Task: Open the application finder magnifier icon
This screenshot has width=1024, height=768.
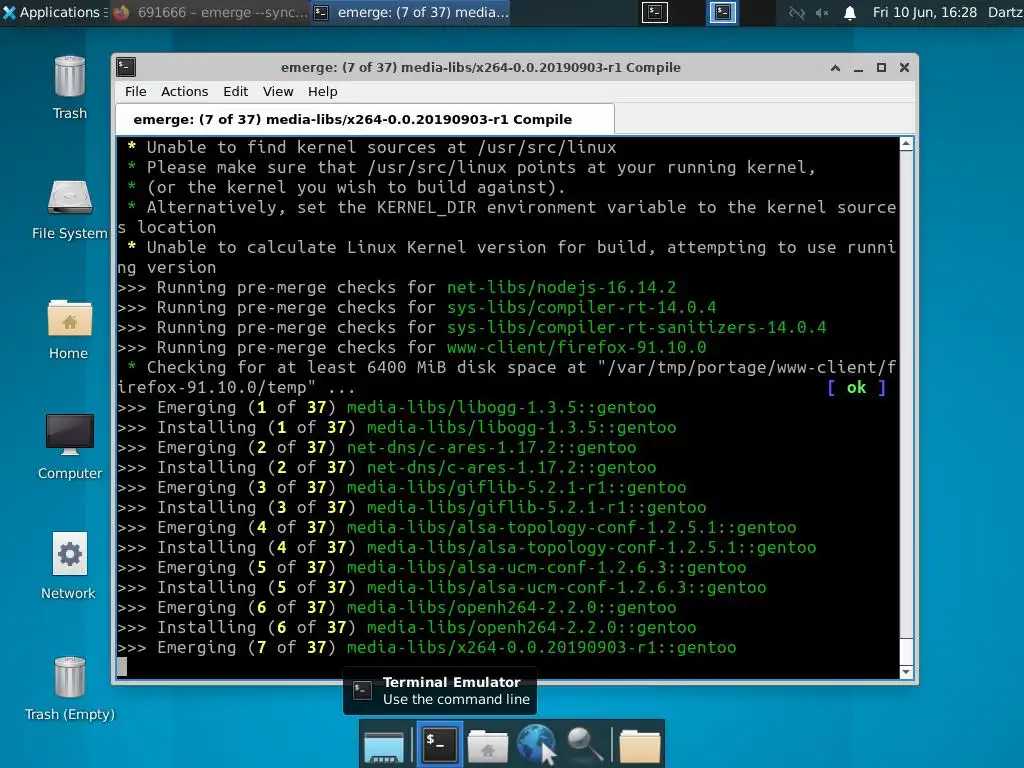Action: 584,744
